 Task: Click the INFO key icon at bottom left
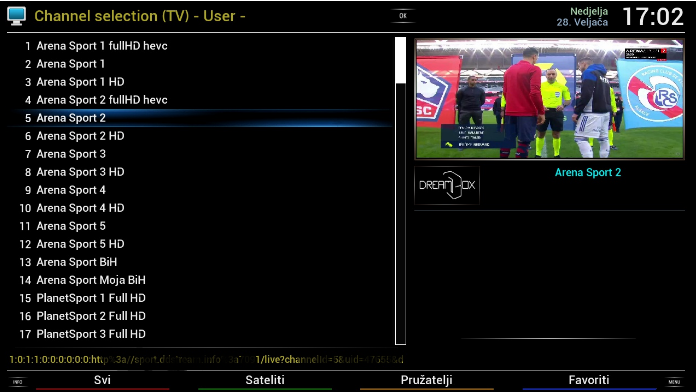18,382
